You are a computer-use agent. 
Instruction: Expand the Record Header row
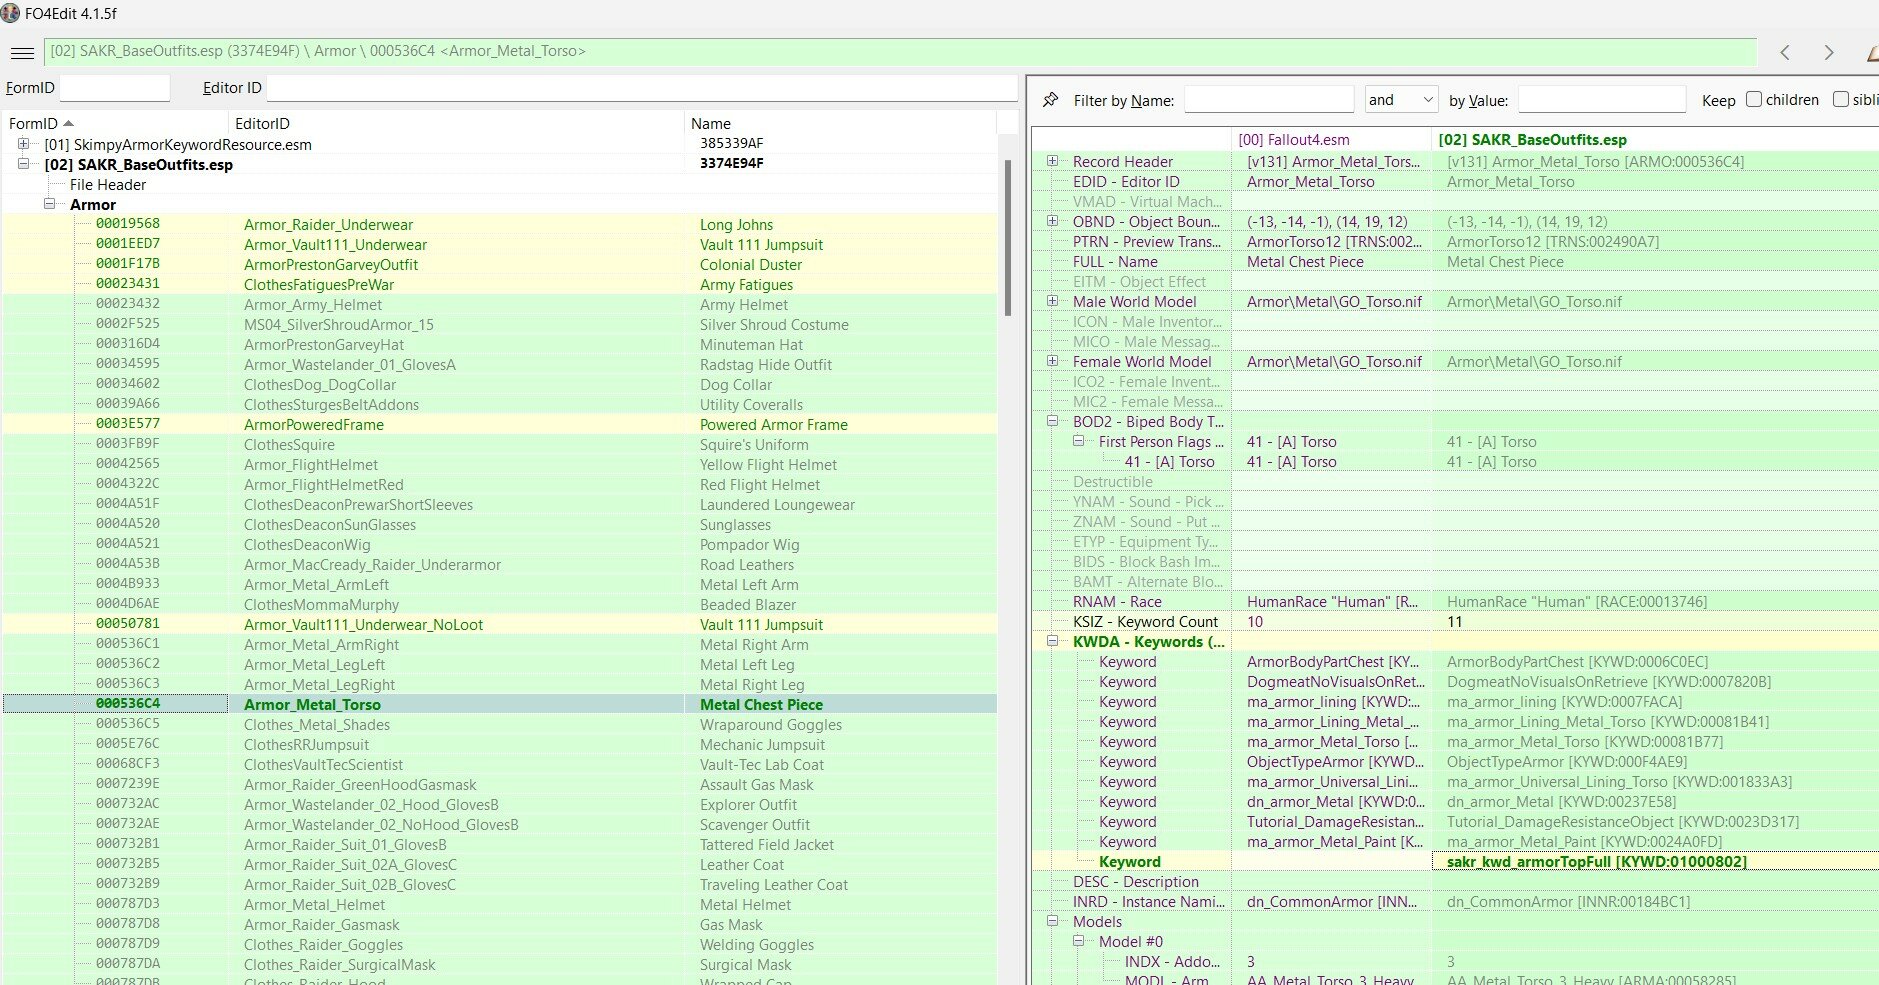pyautogui.click(x=1052, y=161)
